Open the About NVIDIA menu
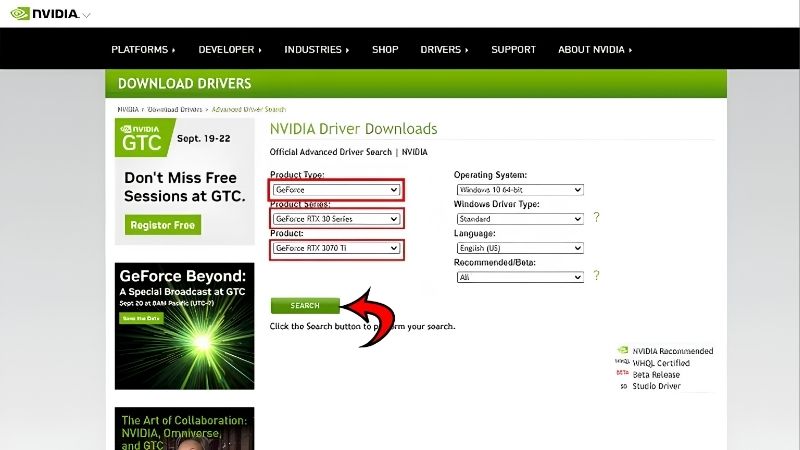The height and width of the screenshot is (450, 800). tap(595, 49)
